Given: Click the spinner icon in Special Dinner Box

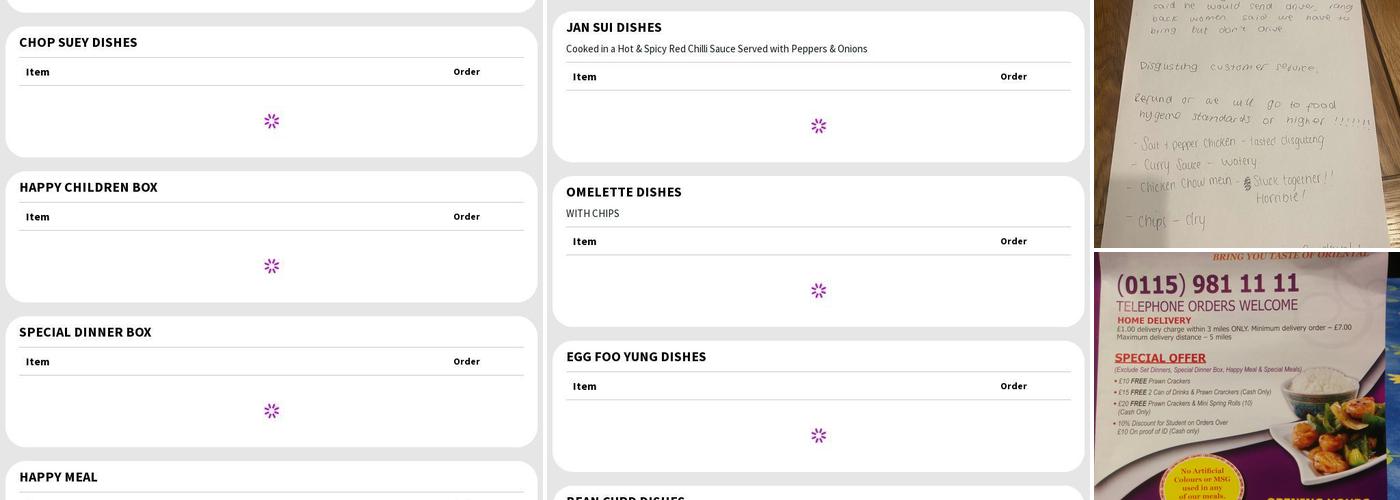Looking at the screenshot, I should (271, 411).
